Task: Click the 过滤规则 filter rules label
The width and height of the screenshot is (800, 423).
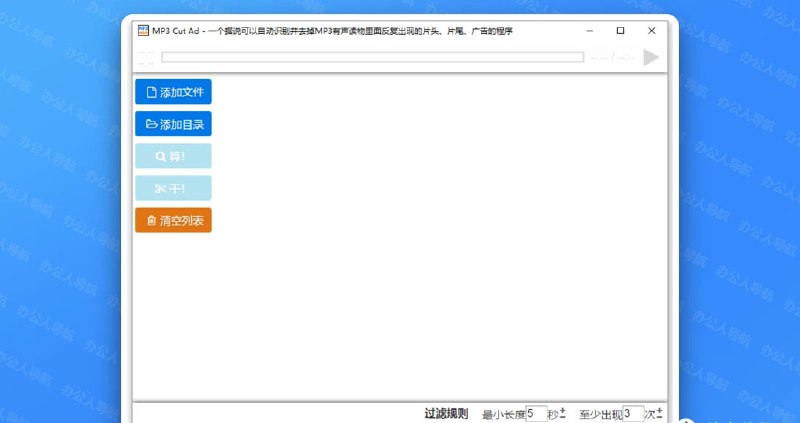Action: [446, 414]
